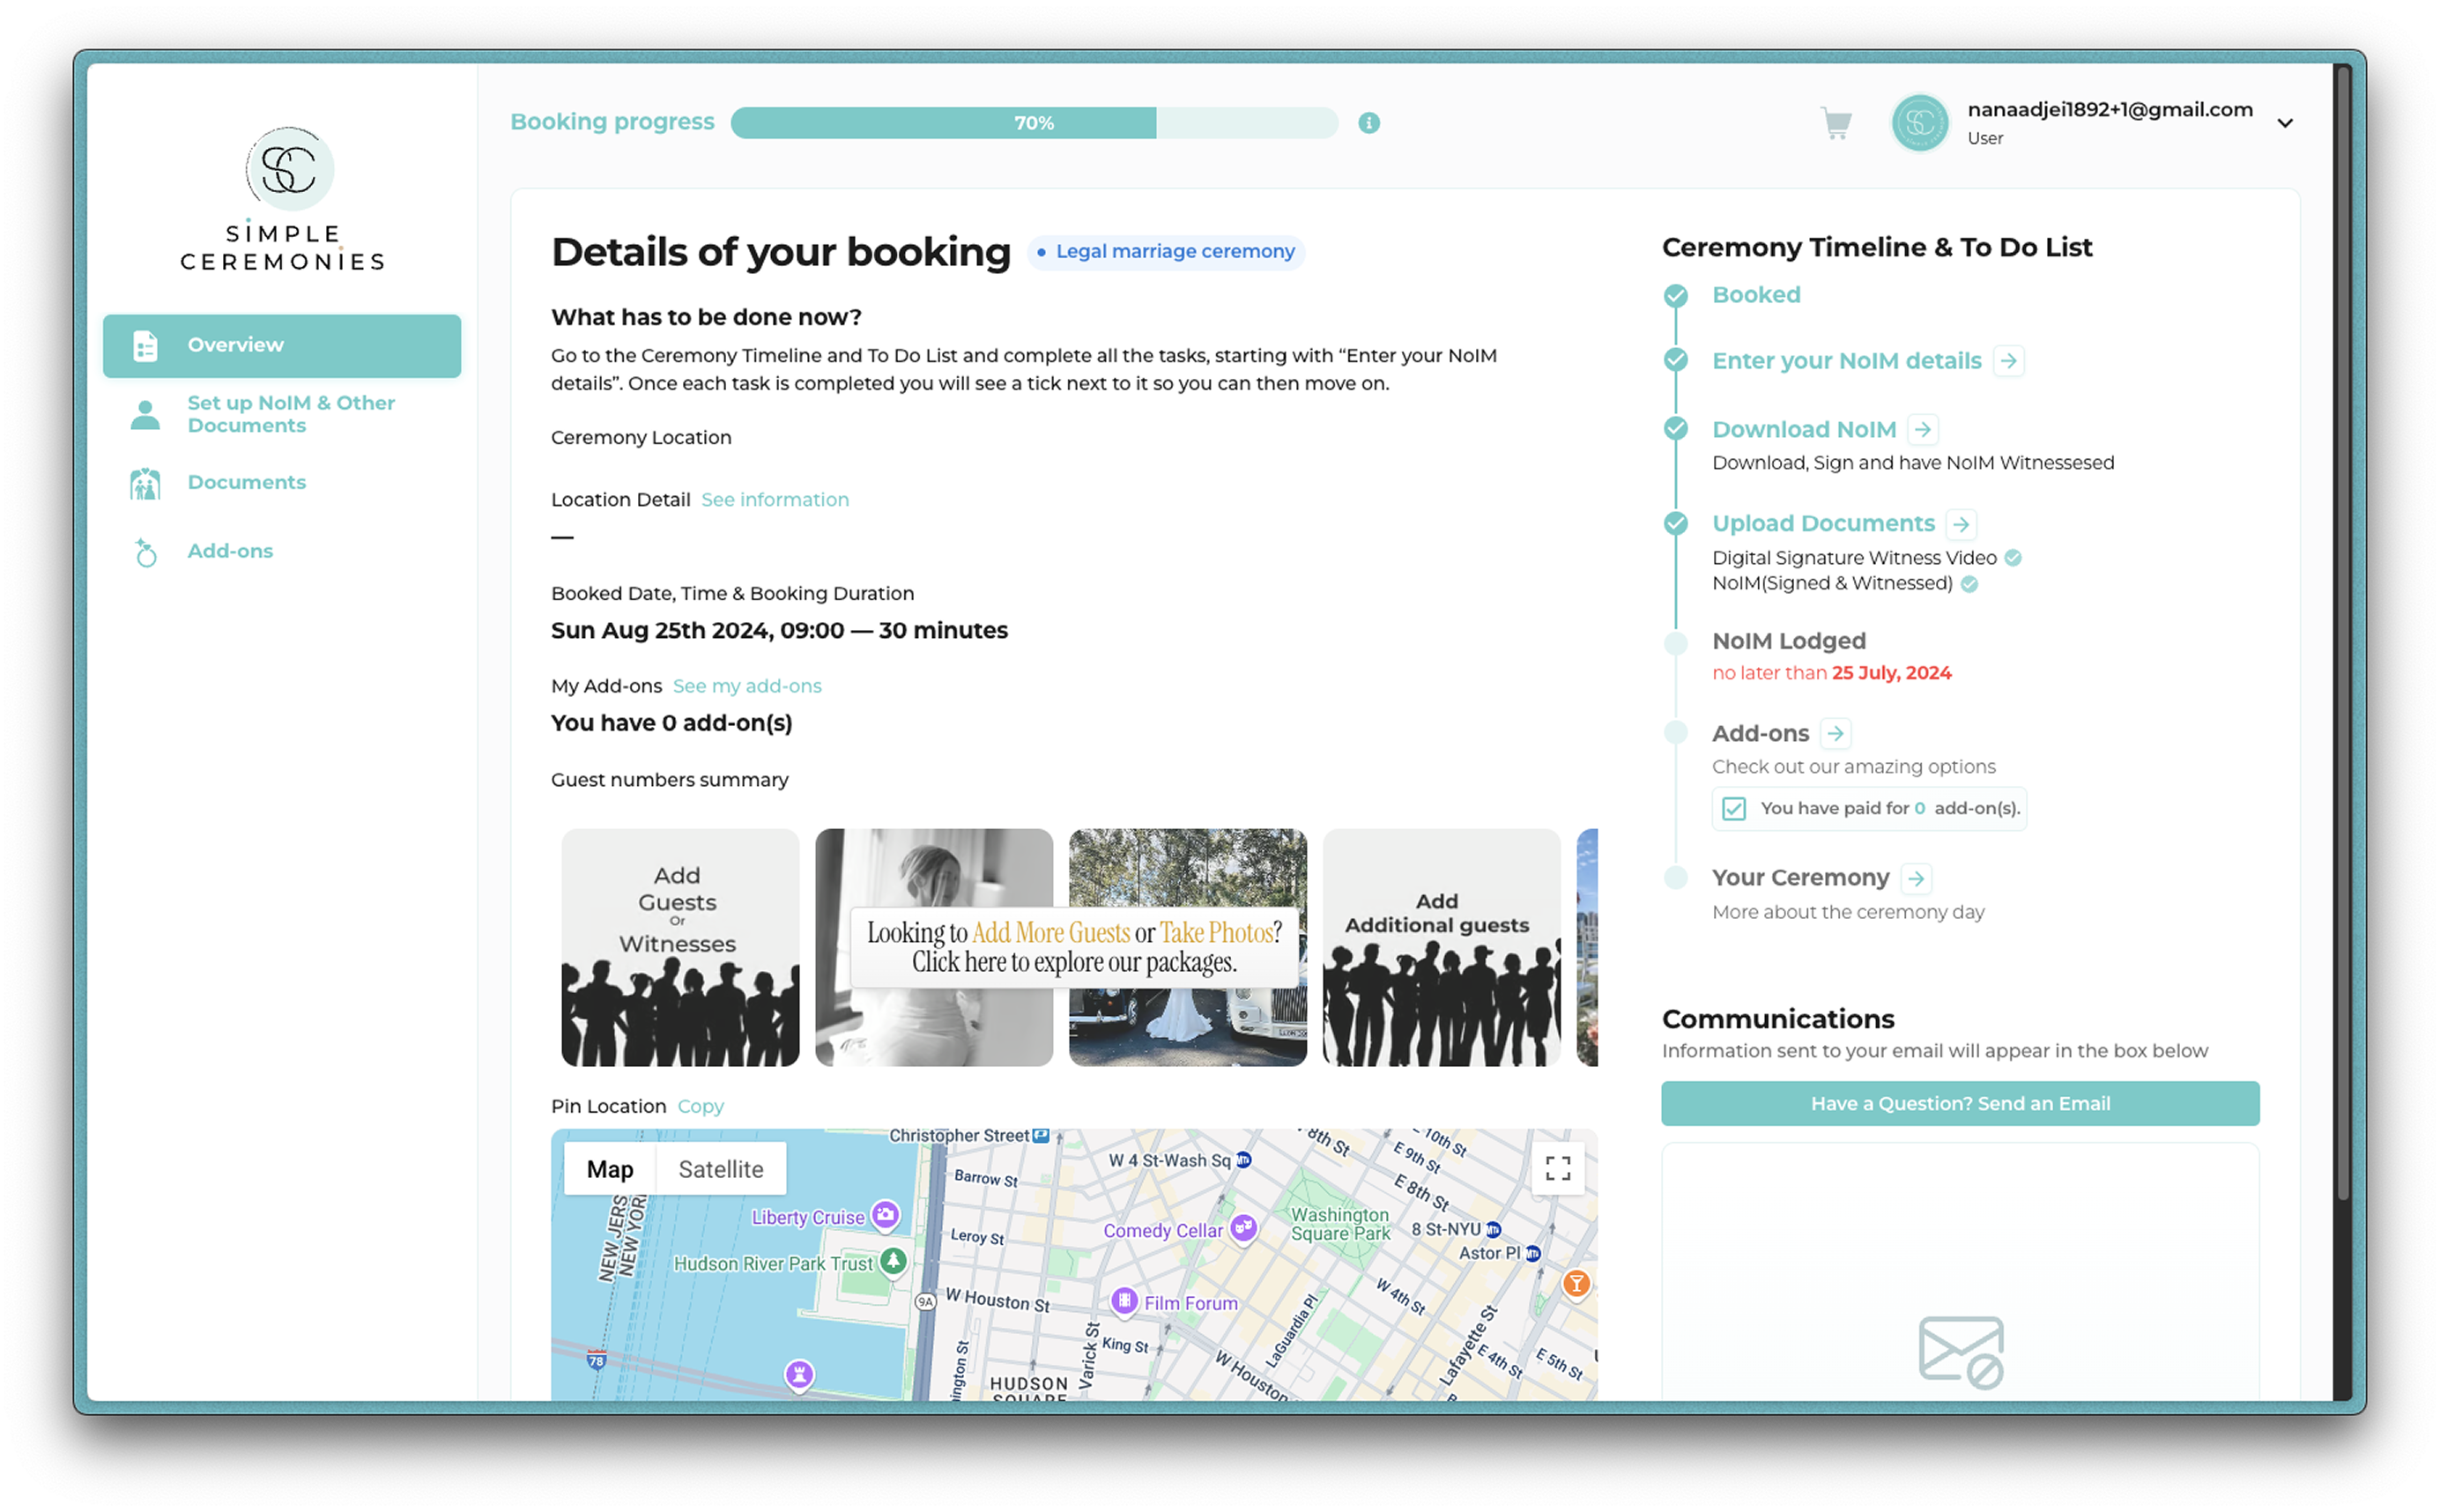Image resolution: width=2440 pixels, height=1512 pixels.
Task: Switch the map to Map view
Action: click(610, 1169)
